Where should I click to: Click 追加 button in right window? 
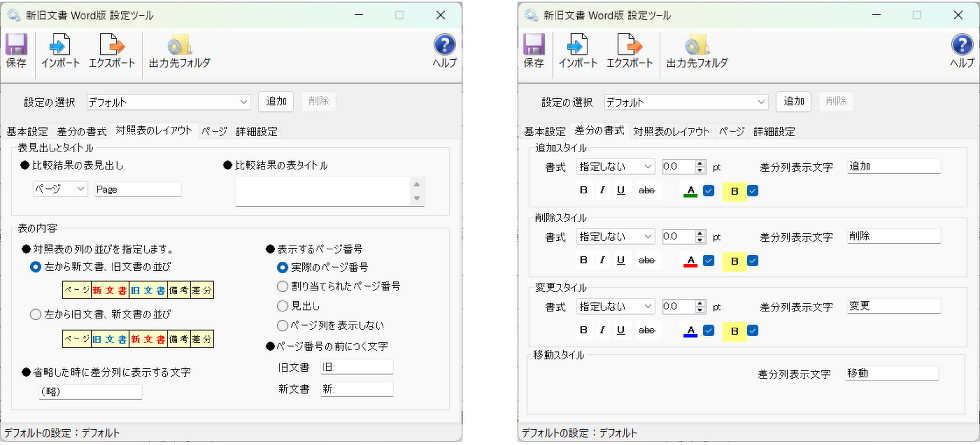click(794, 101)
